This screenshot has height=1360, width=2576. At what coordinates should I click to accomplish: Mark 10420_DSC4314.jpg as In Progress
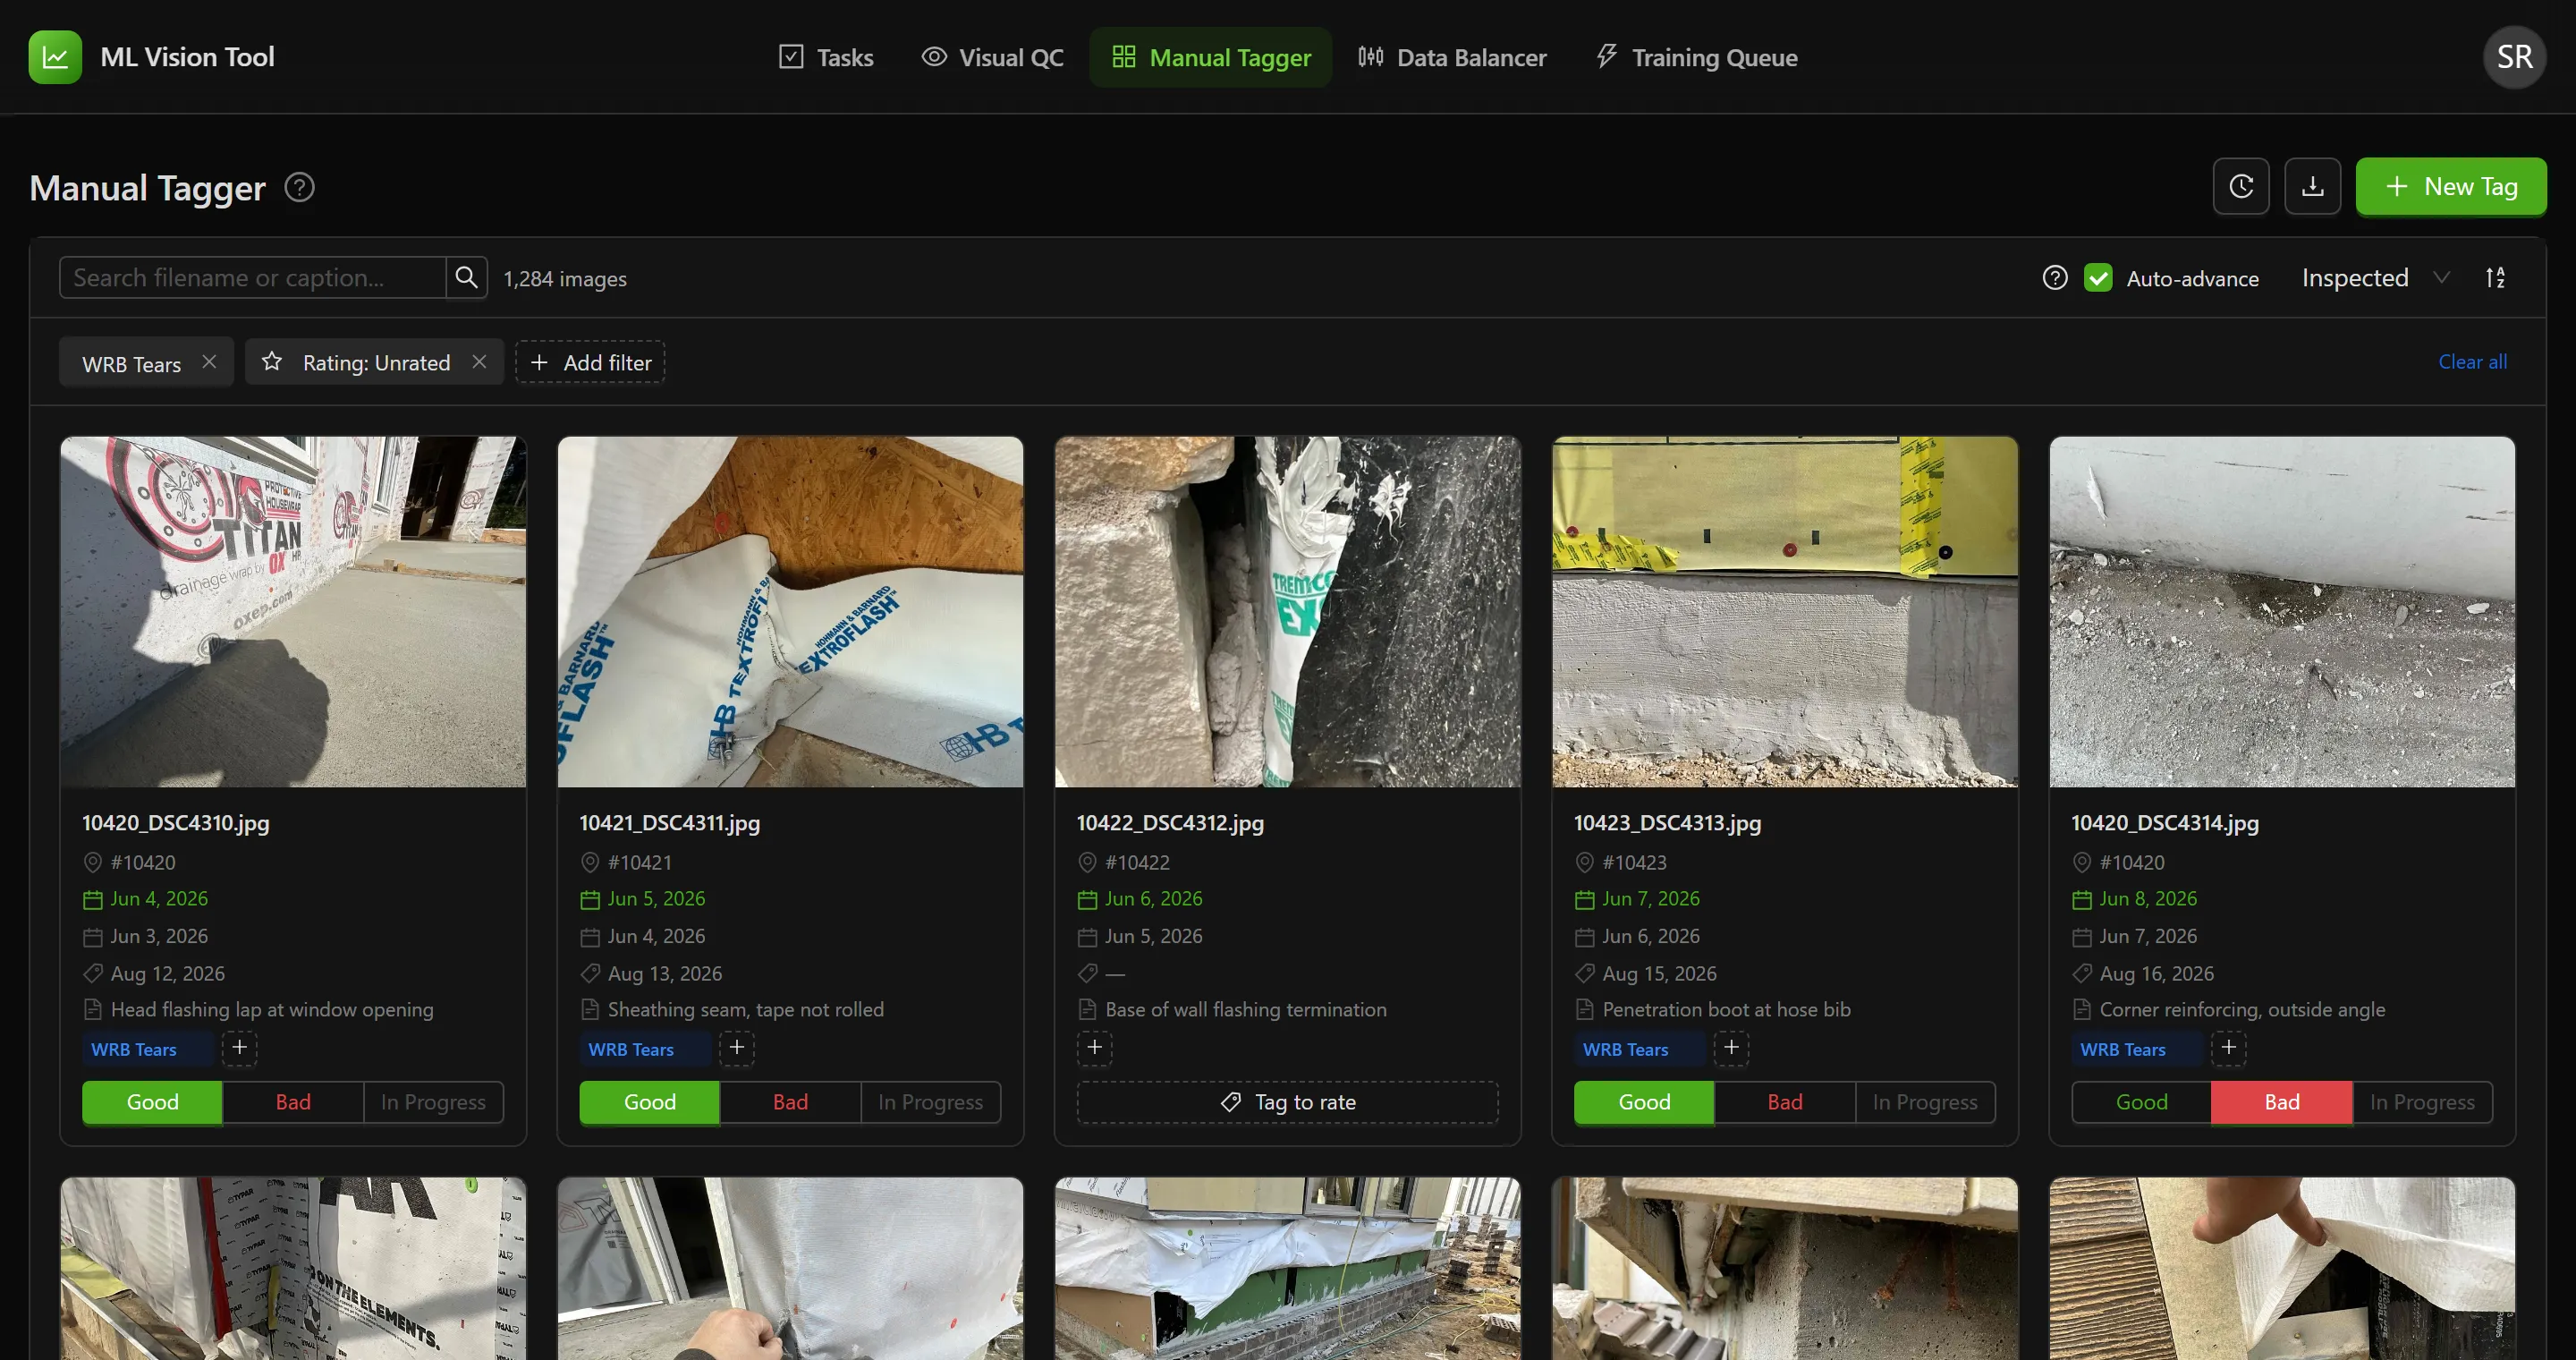[2422, 1102]
